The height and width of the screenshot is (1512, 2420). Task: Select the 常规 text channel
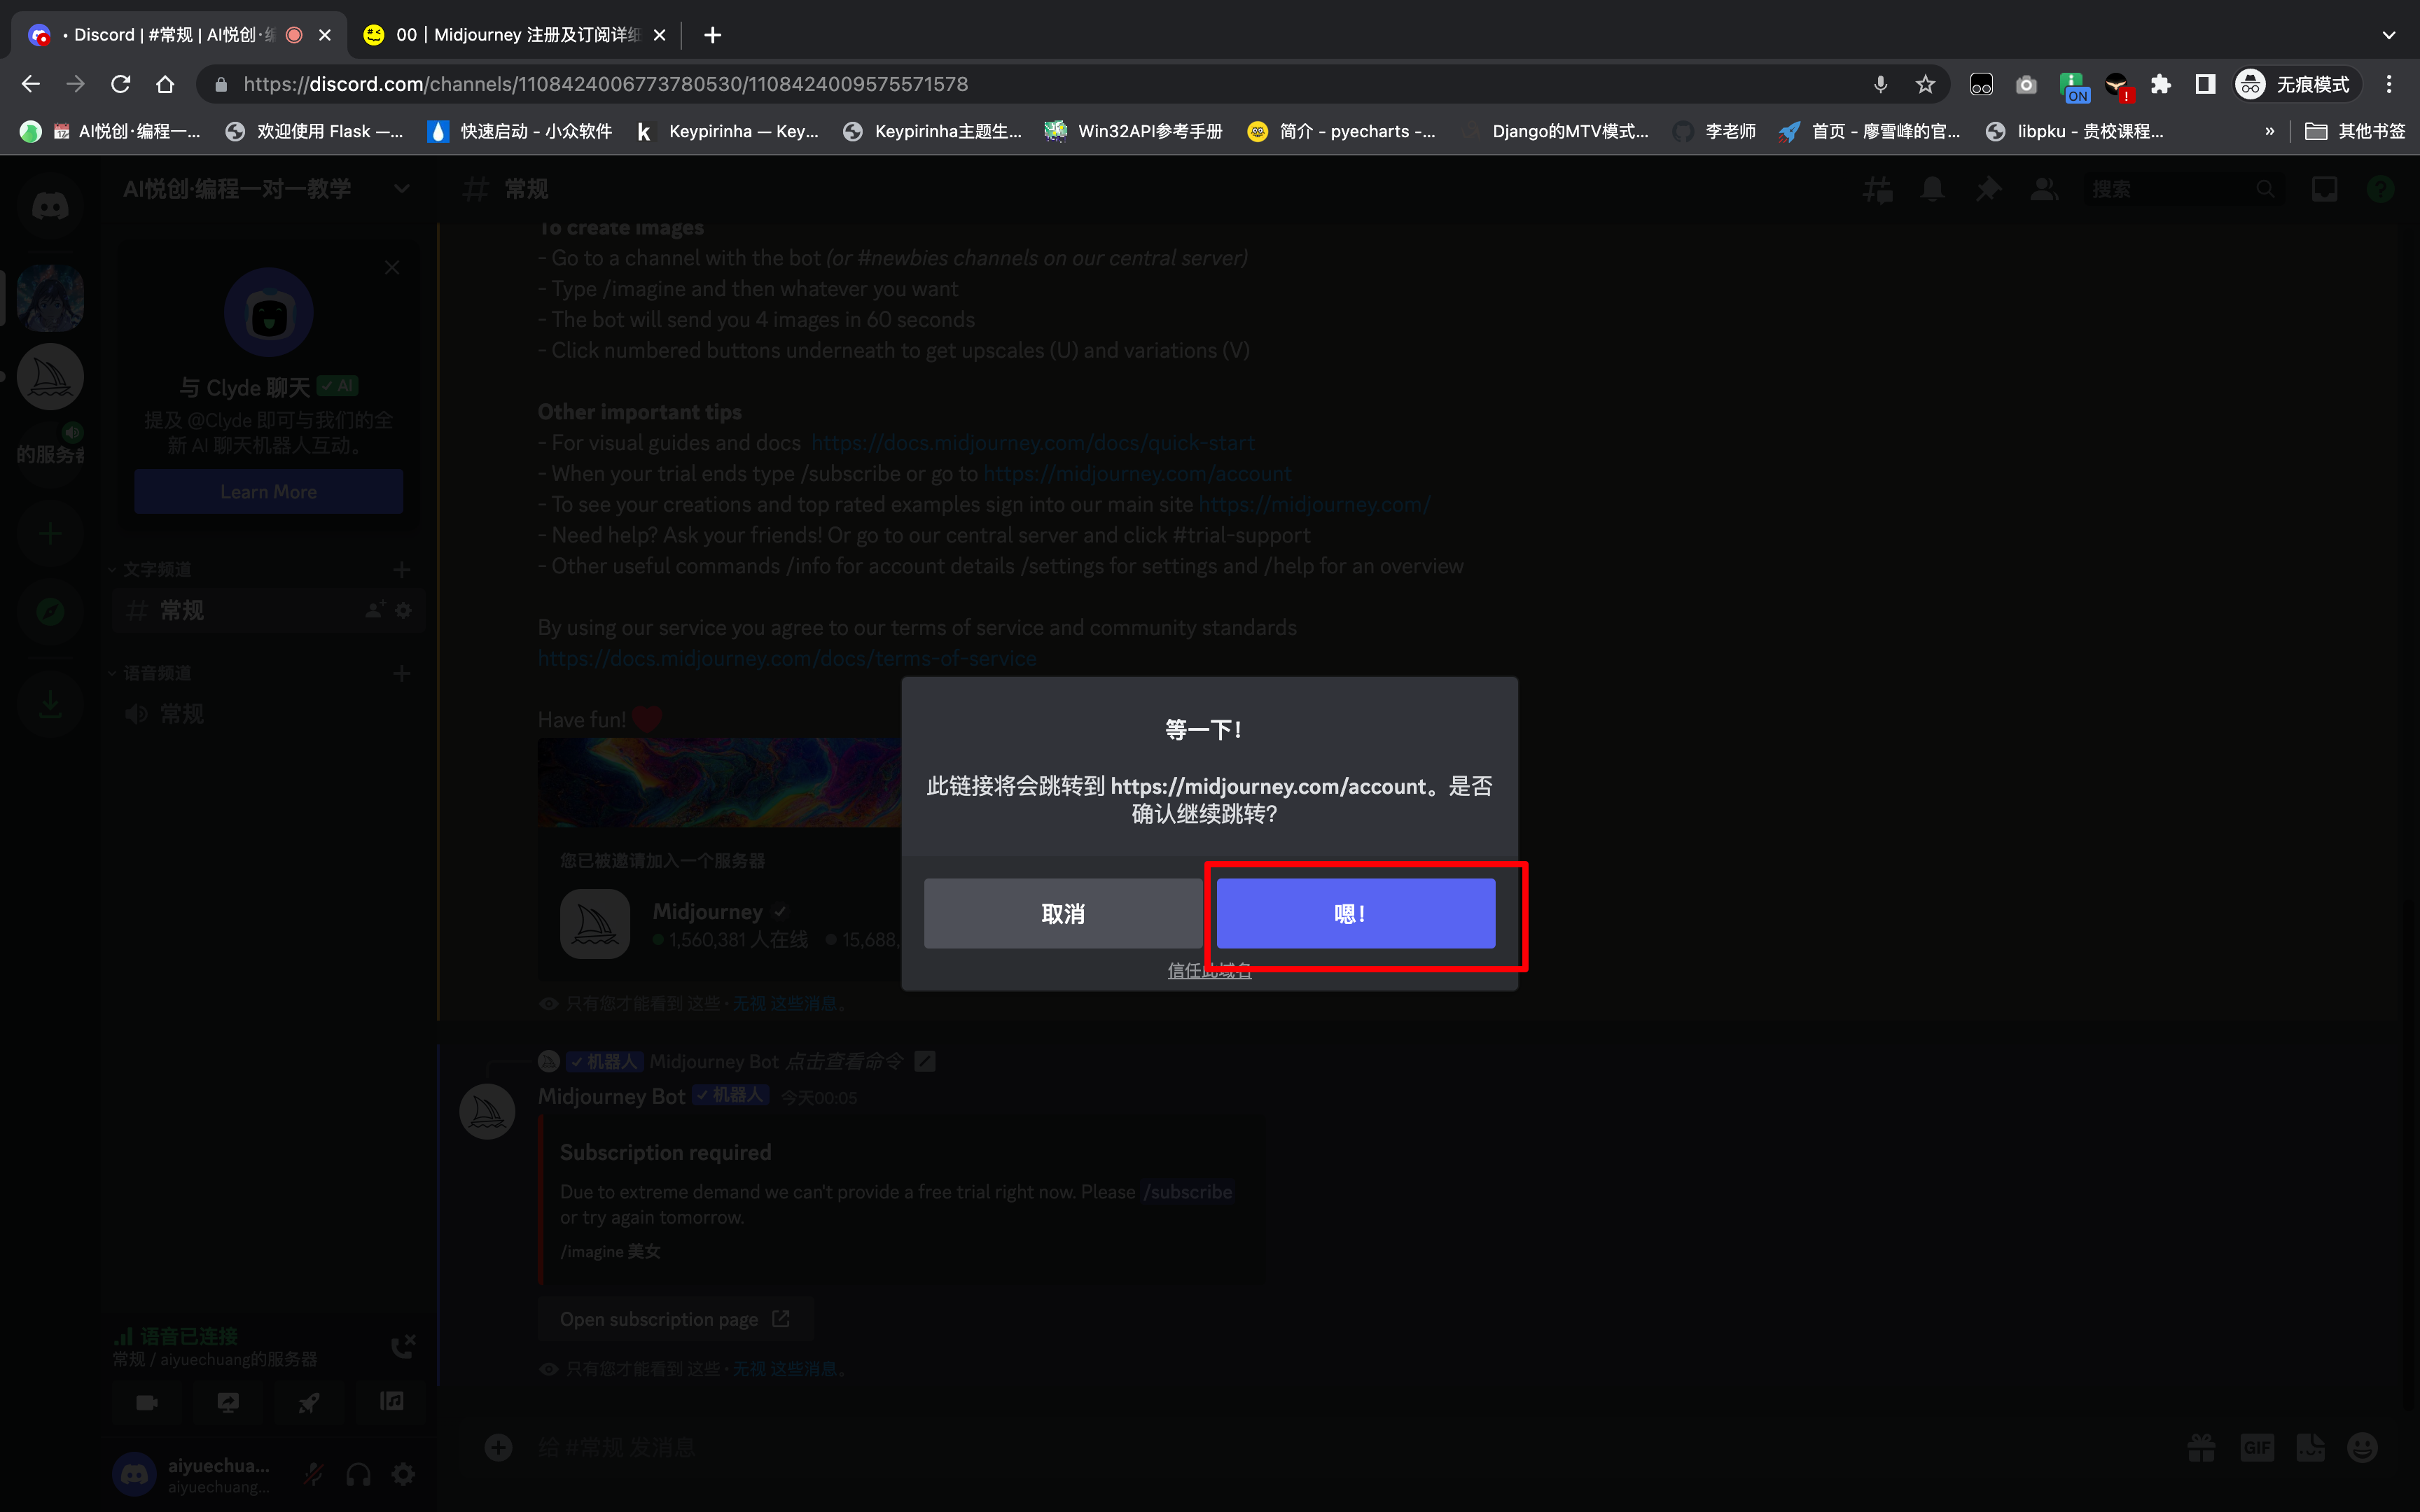tap(268, 610)
